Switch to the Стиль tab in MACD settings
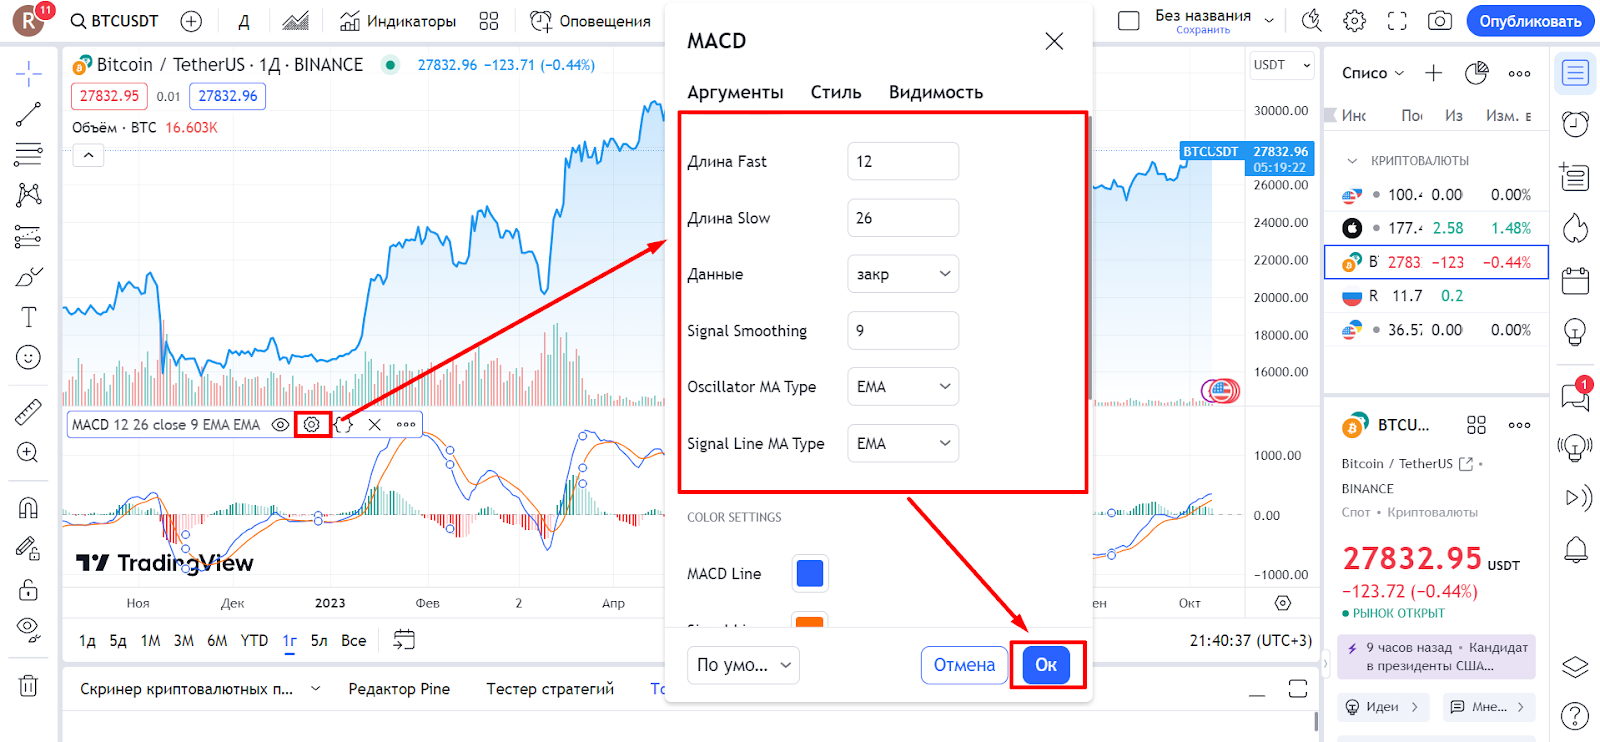 coord(835,91)
